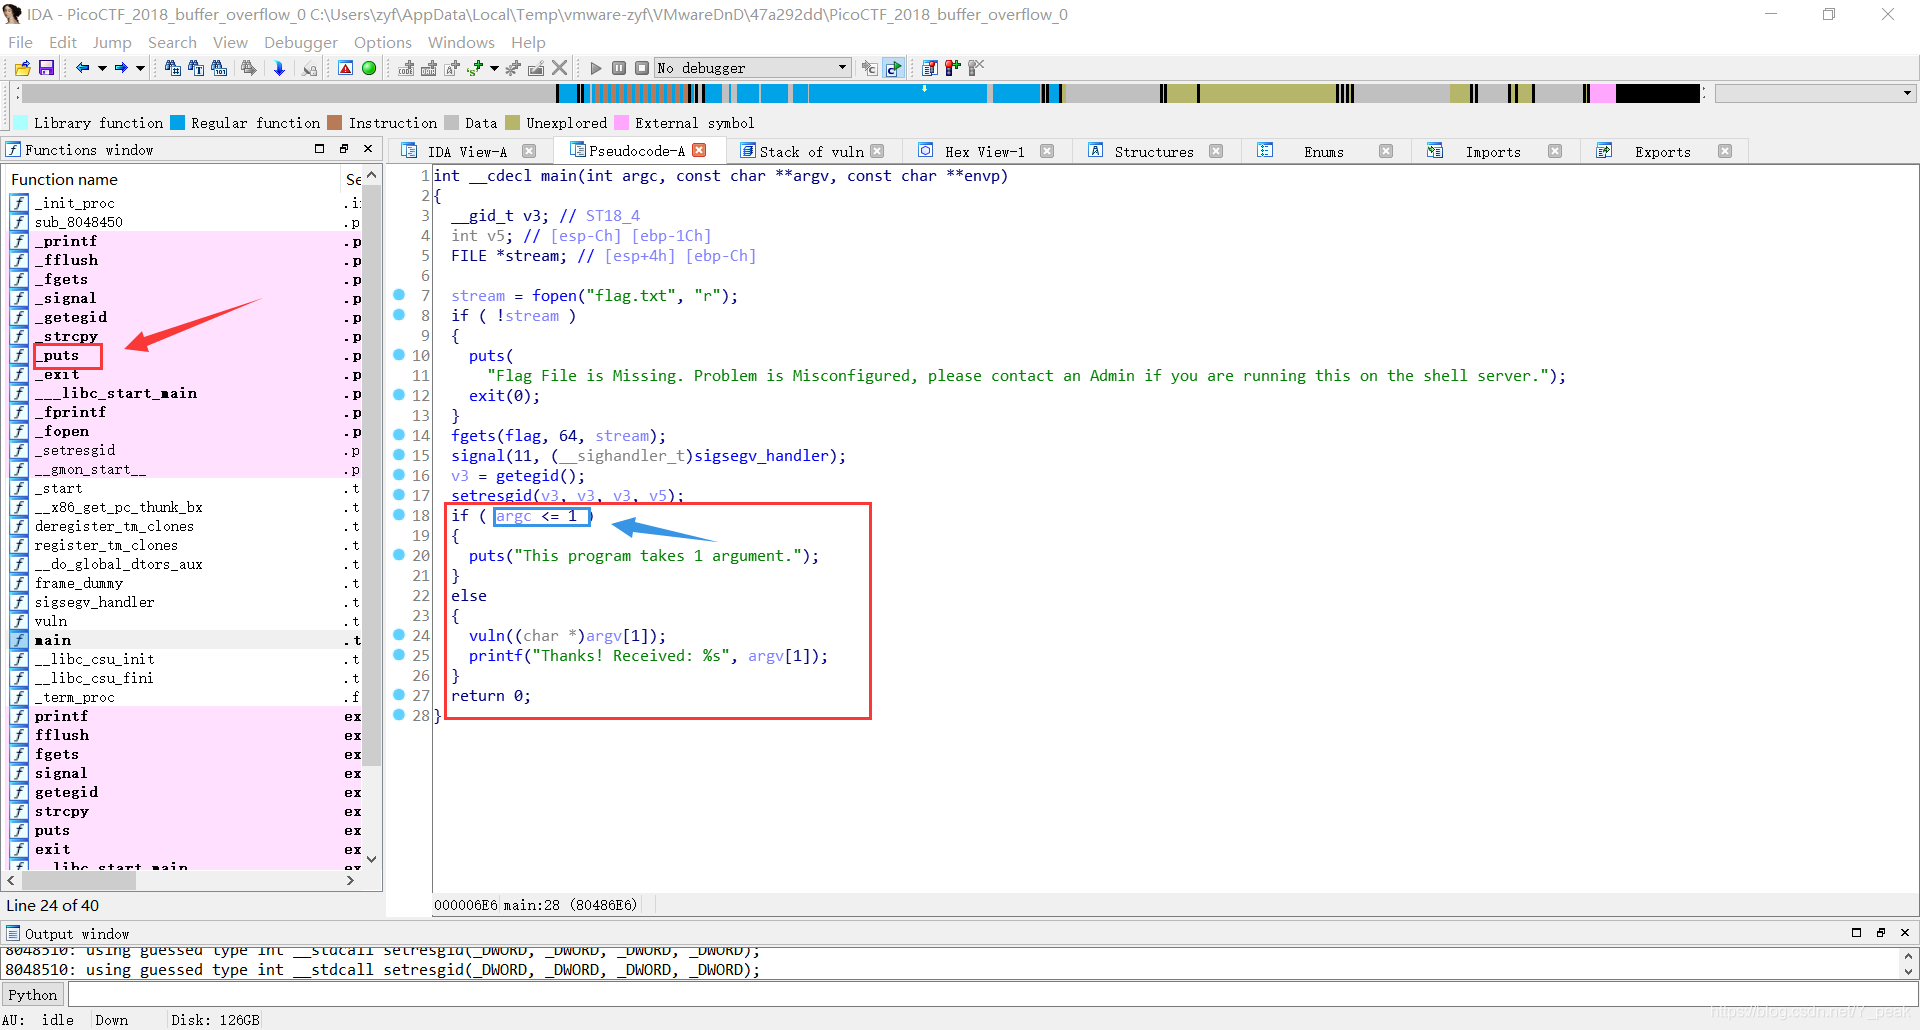Click the asterisk array toolbar icon
The width and height of the screenshot is (1920, 1030).
513,68
